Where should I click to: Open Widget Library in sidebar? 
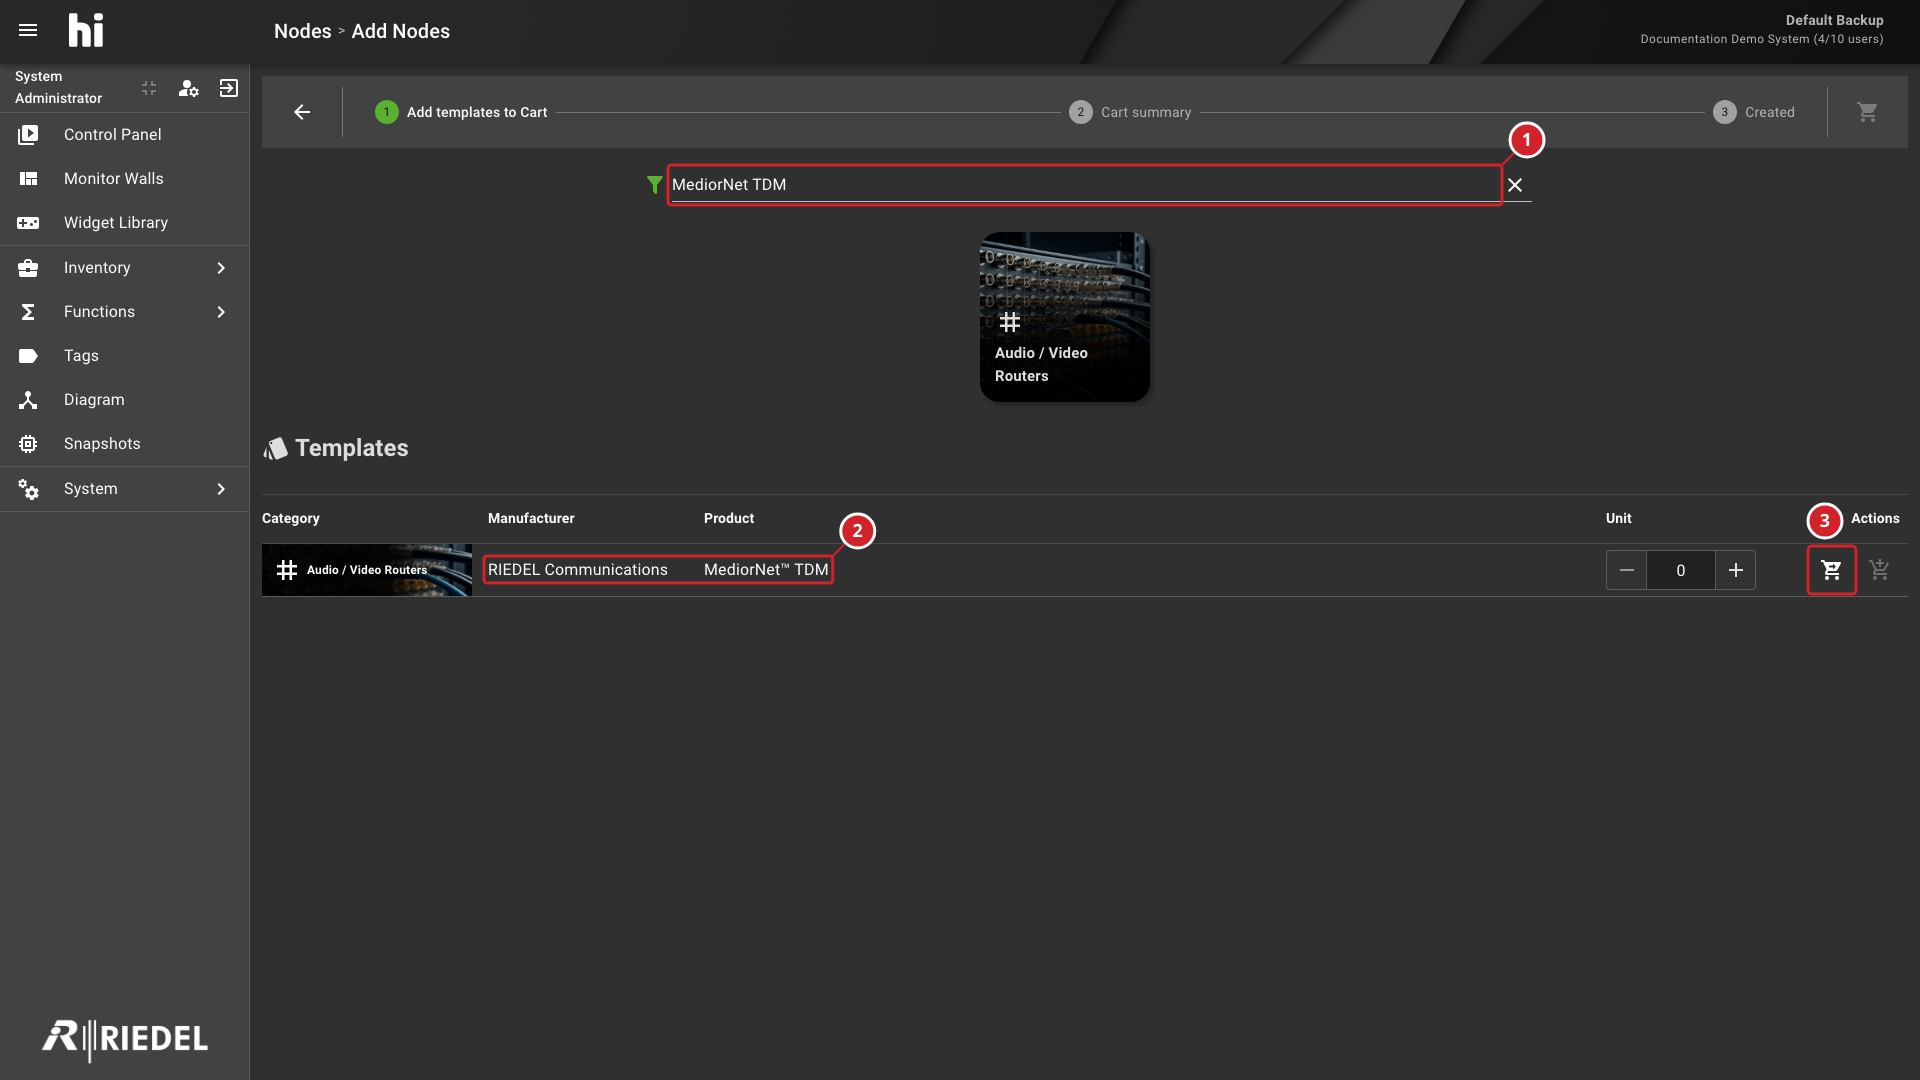tap(124, 223)
